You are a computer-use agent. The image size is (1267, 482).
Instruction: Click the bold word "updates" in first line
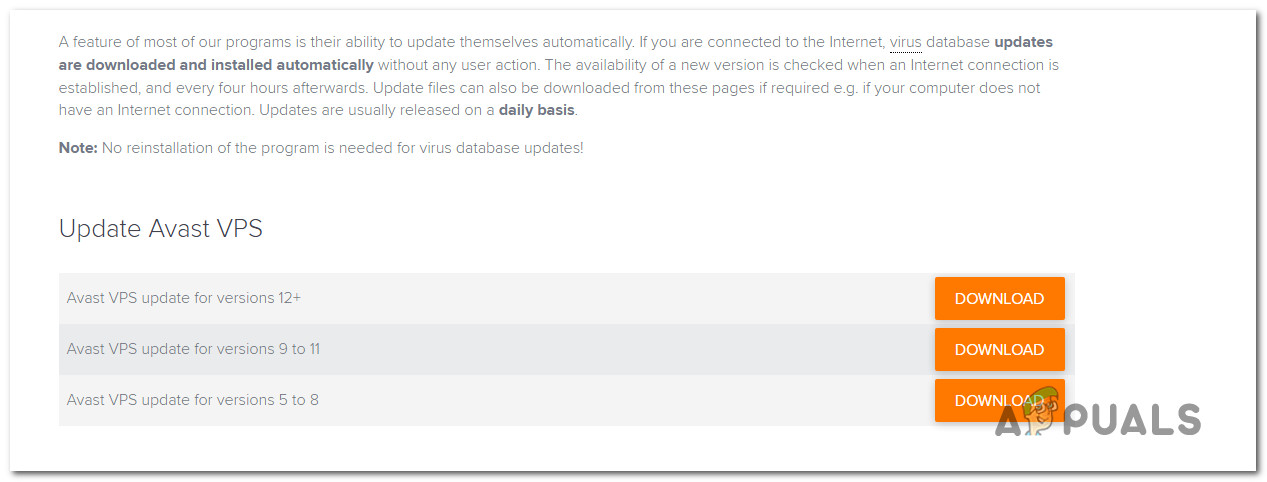click(1023, 43)
